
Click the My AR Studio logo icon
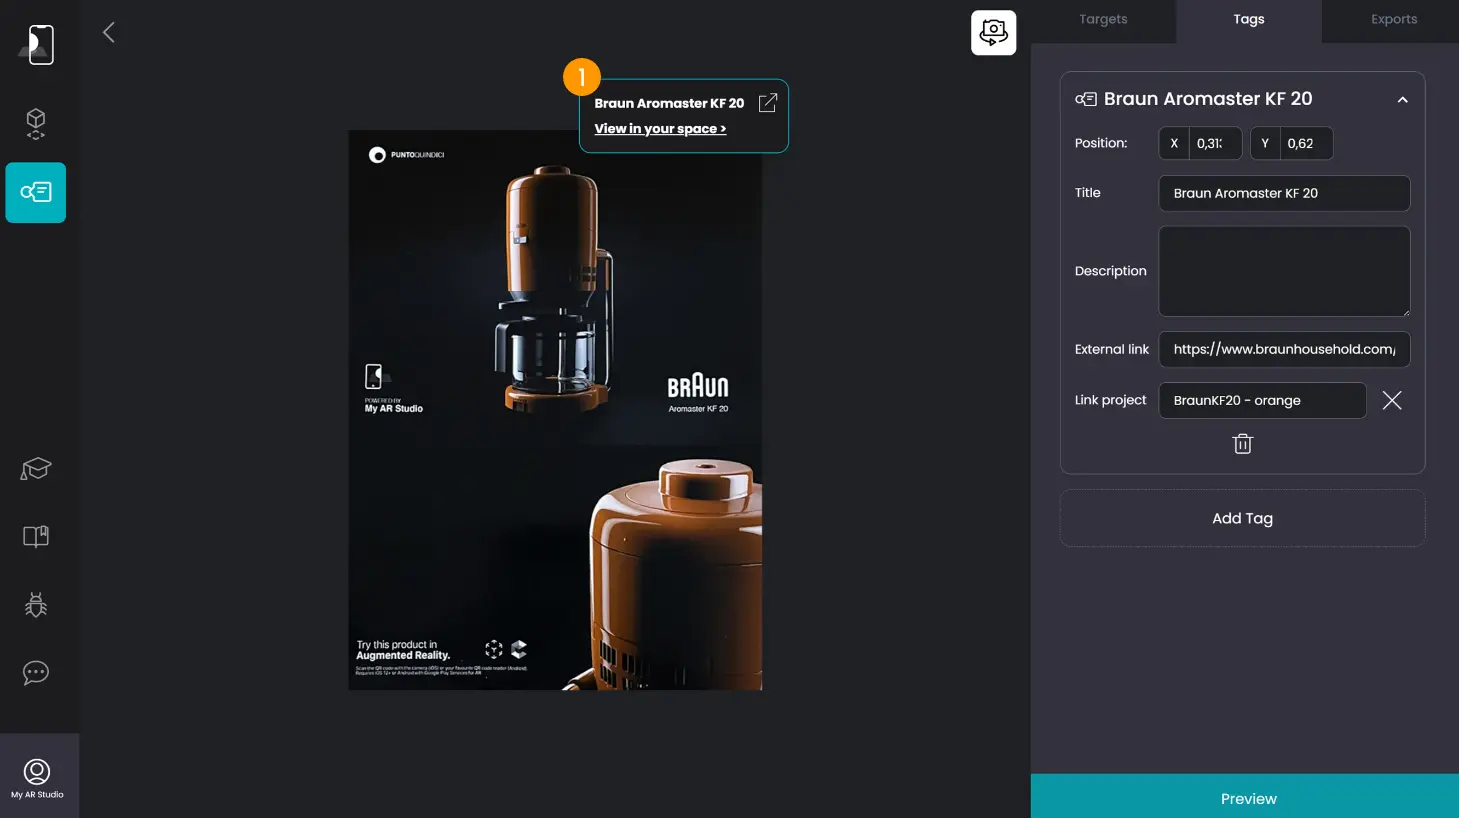point(37,44)
